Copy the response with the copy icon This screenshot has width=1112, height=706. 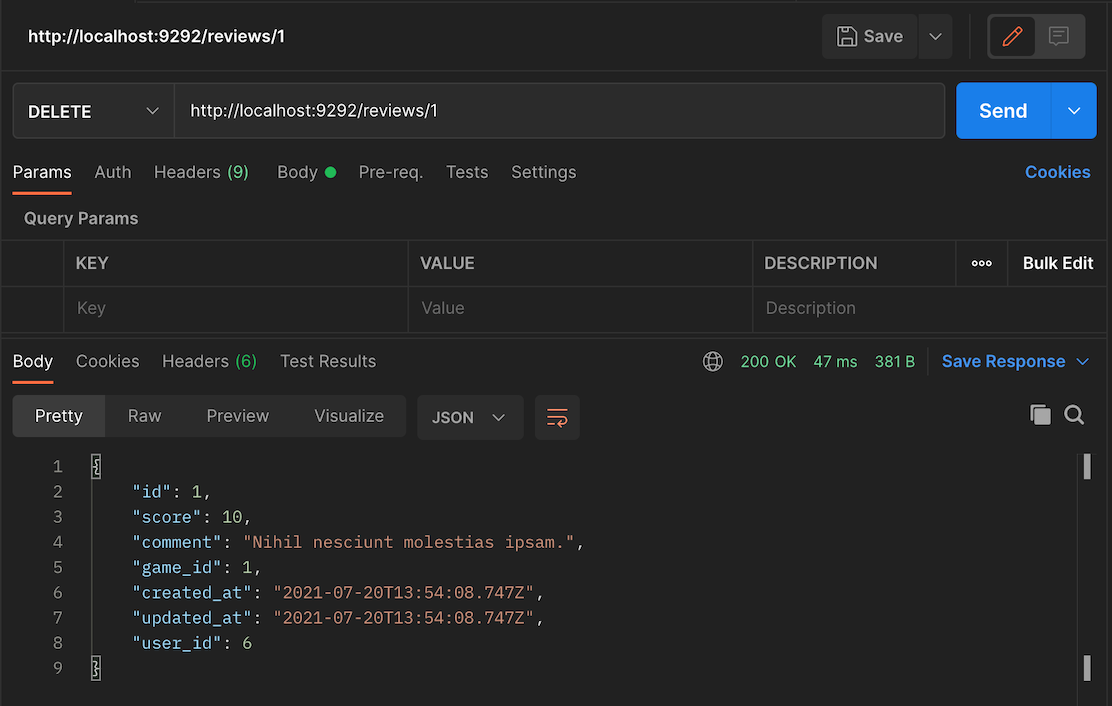1040,415
